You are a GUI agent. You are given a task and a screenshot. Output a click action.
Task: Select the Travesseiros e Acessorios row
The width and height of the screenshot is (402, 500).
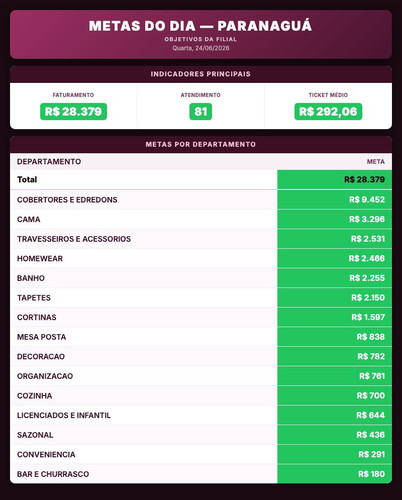[x=201, y=239]
